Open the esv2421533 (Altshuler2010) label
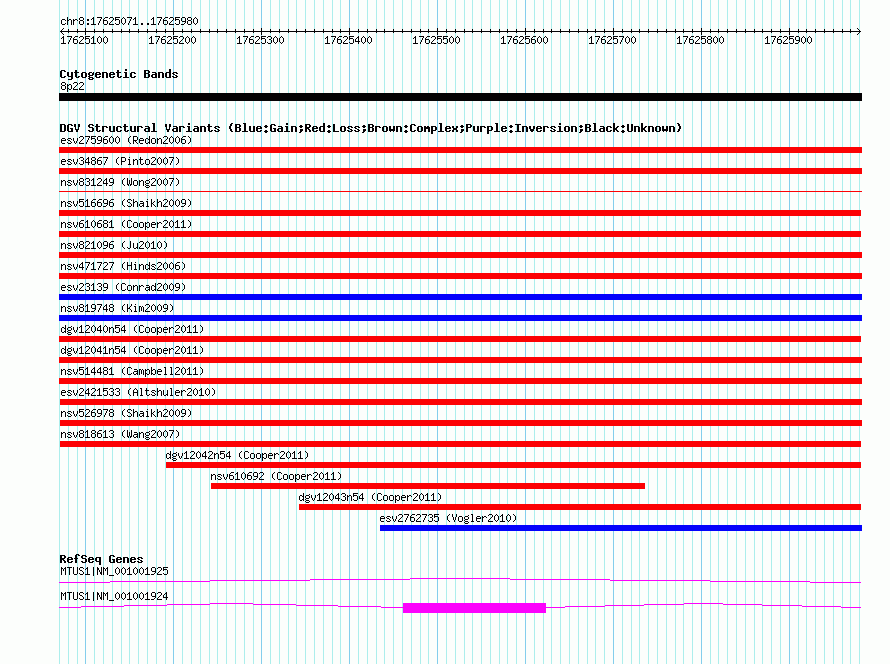Viewport: 890px width, 664px height. point(138,392)
